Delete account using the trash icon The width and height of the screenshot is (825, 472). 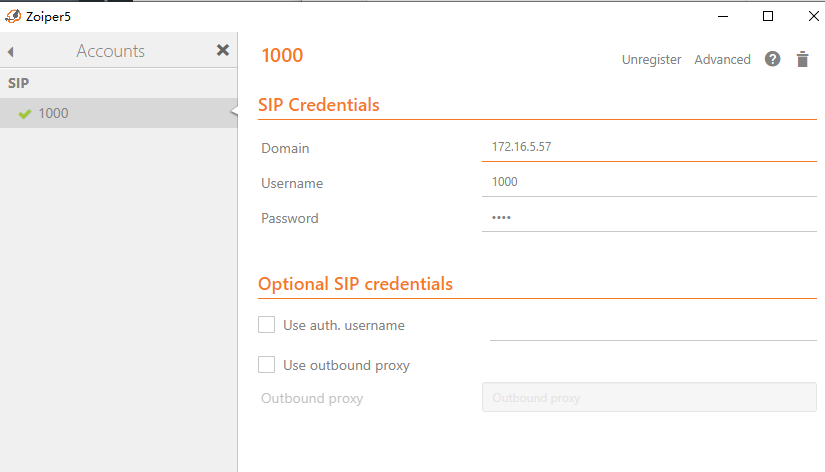802,59
